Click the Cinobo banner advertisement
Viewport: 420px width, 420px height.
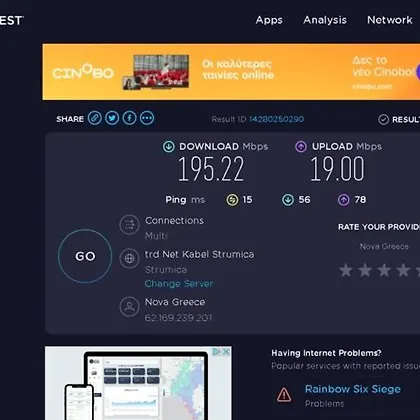(231, 72)
